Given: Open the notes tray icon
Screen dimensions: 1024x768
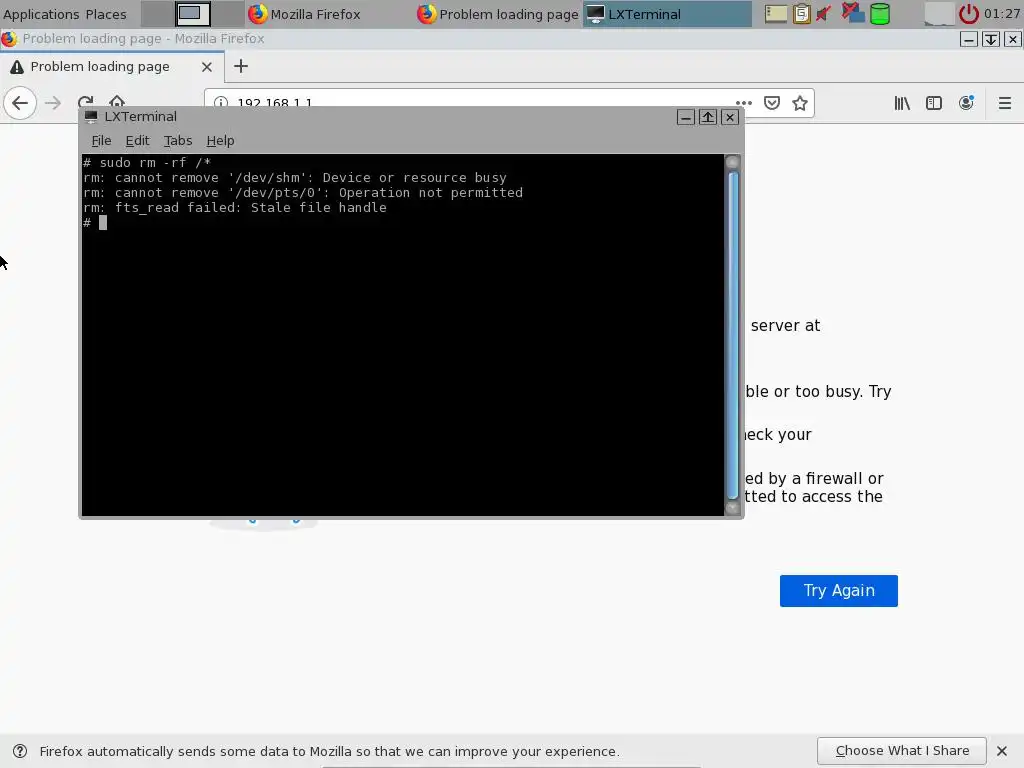Looking at the screenshot, I should (776, 14).
